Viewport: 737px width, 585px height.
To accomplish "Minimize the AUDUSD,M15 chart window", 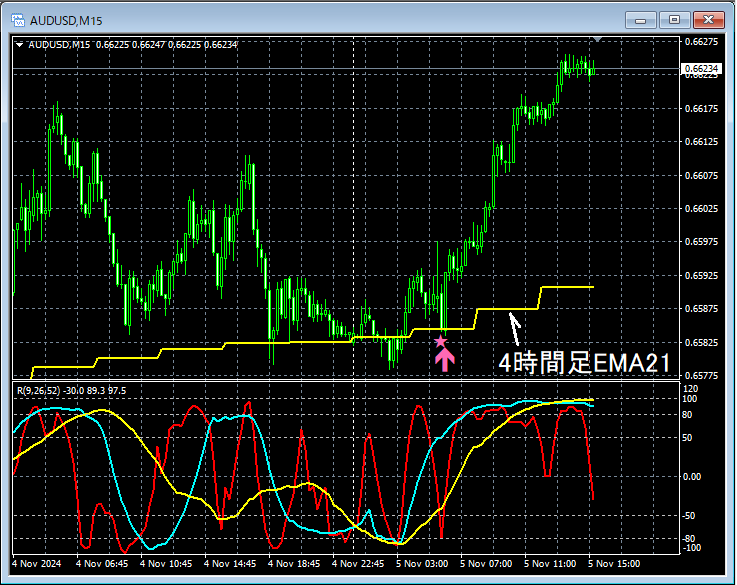I will point(640,20).
